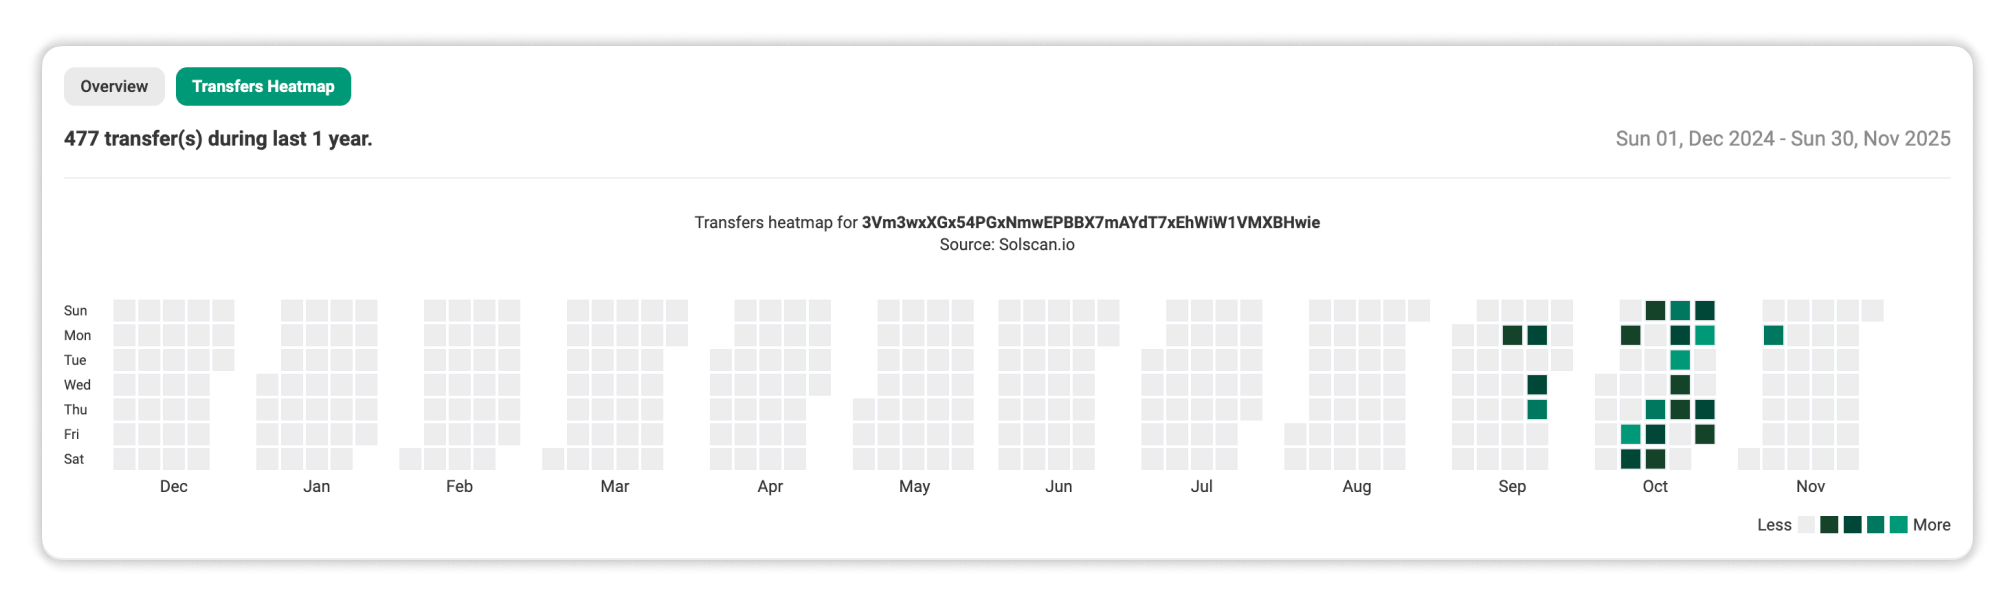
Task: Click the Dec 2024 - Nov 2025 date range
Action: [1782, 139]
